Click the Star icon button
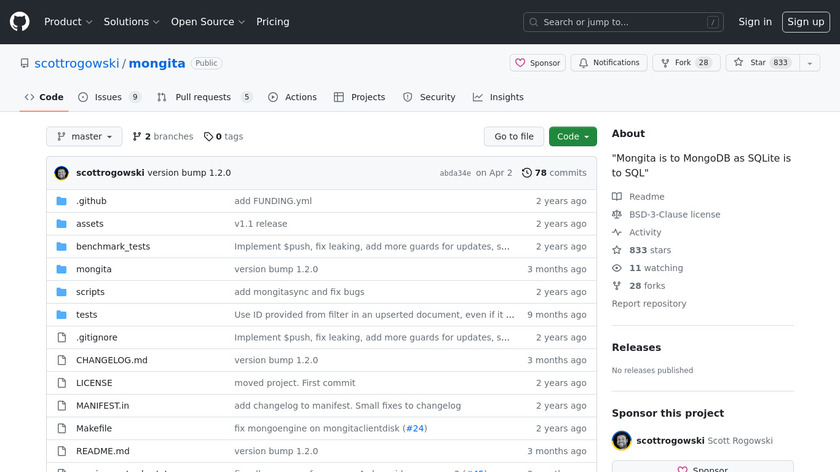 point(738,63)
